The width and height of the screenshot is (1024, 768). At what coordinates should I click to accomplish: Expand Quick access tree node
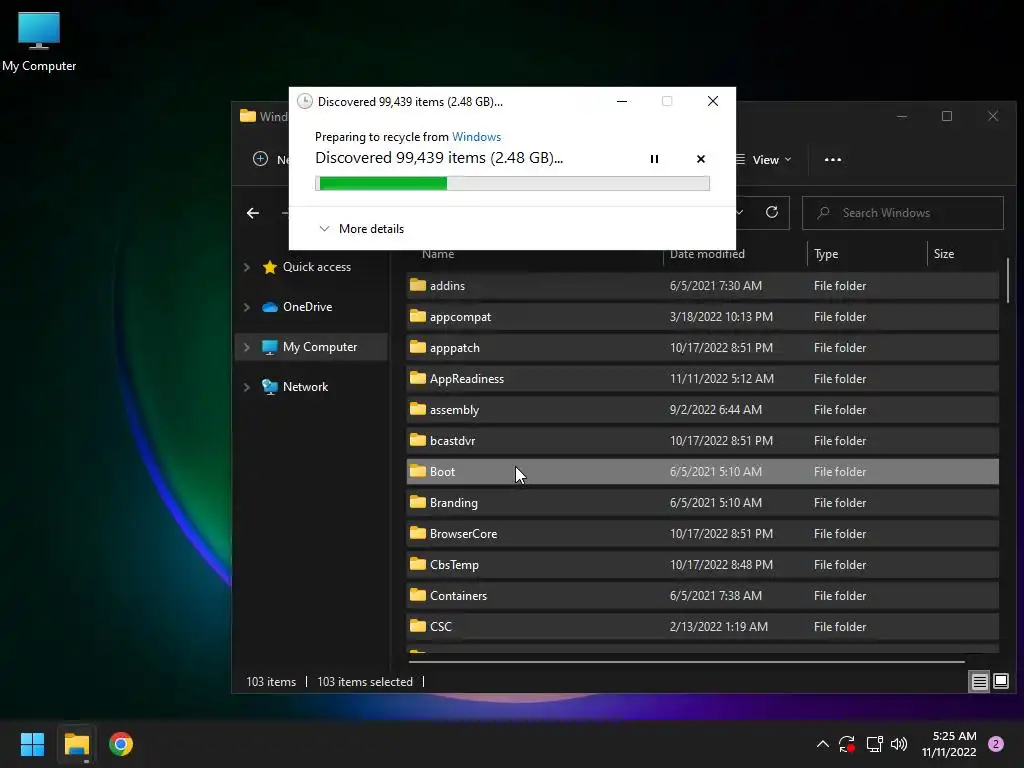247,267
